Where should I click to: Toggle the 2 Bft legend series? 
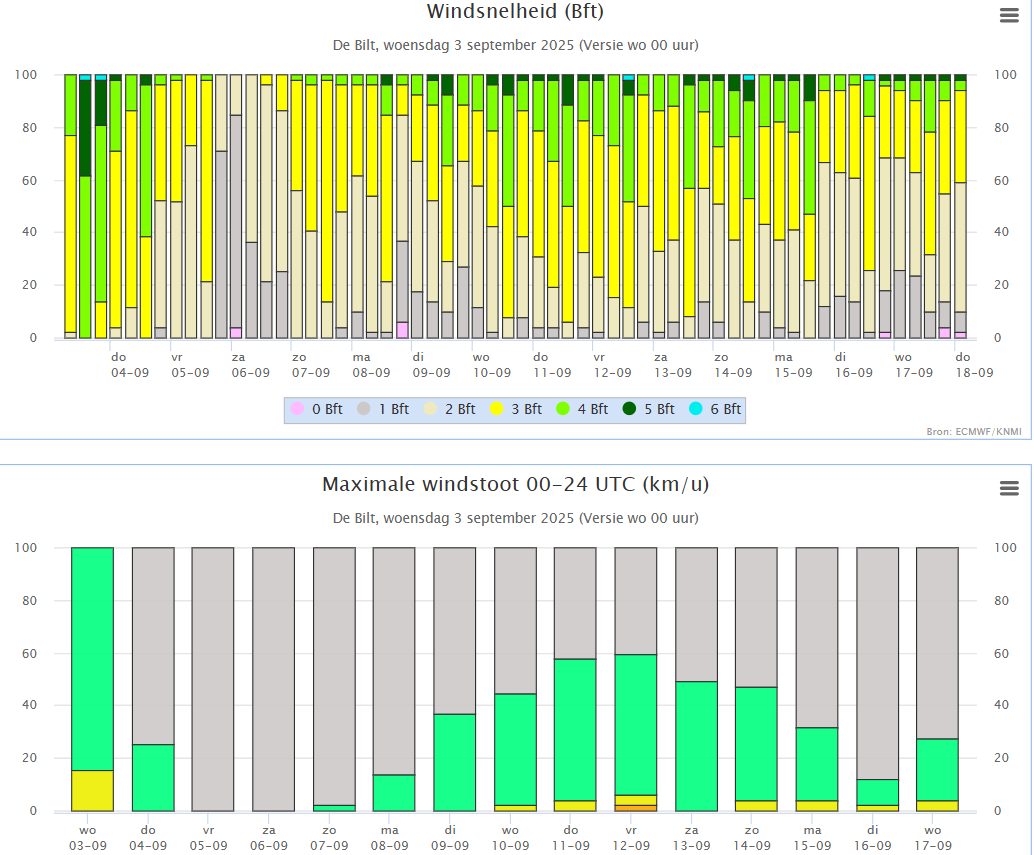point(450,409)
